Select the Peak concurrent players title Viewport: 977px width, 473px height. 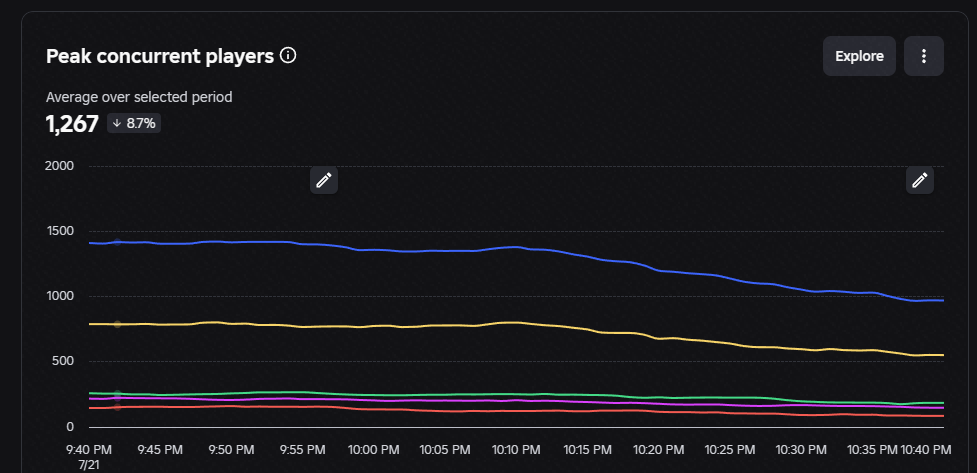point(160,56)
